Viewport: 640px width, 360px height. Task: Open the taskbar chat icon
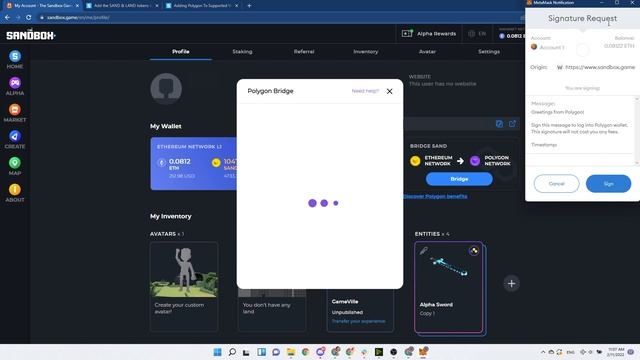[x=276, y=352]
